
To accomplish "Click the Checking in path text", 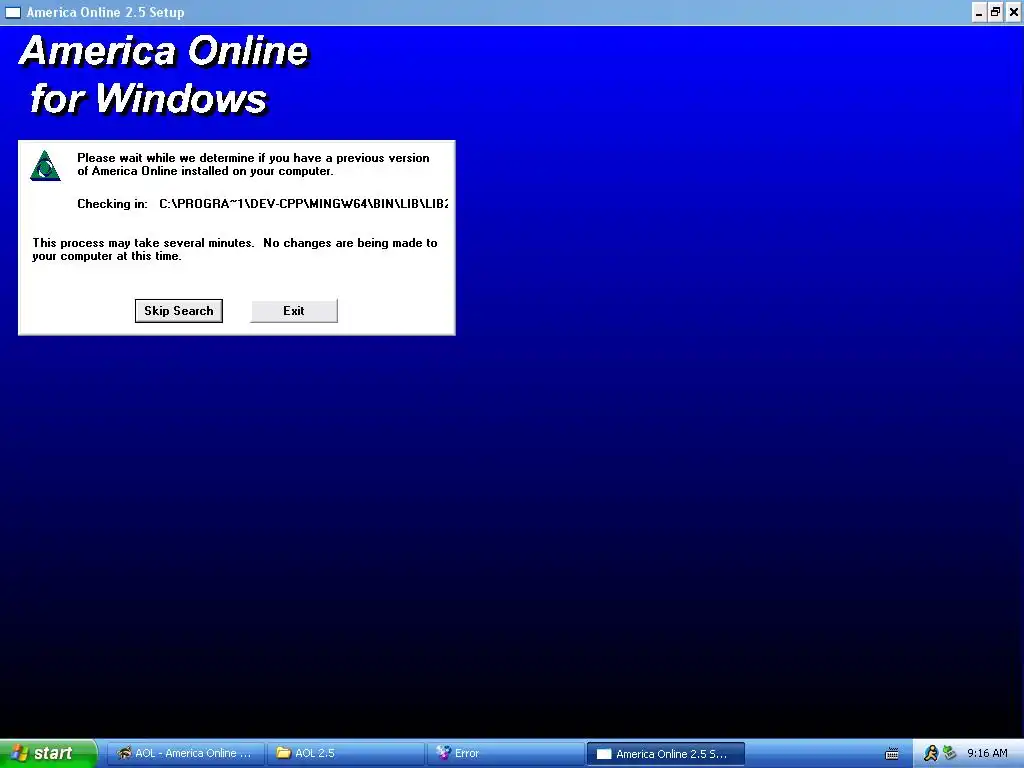I will (x=304, y=204).
